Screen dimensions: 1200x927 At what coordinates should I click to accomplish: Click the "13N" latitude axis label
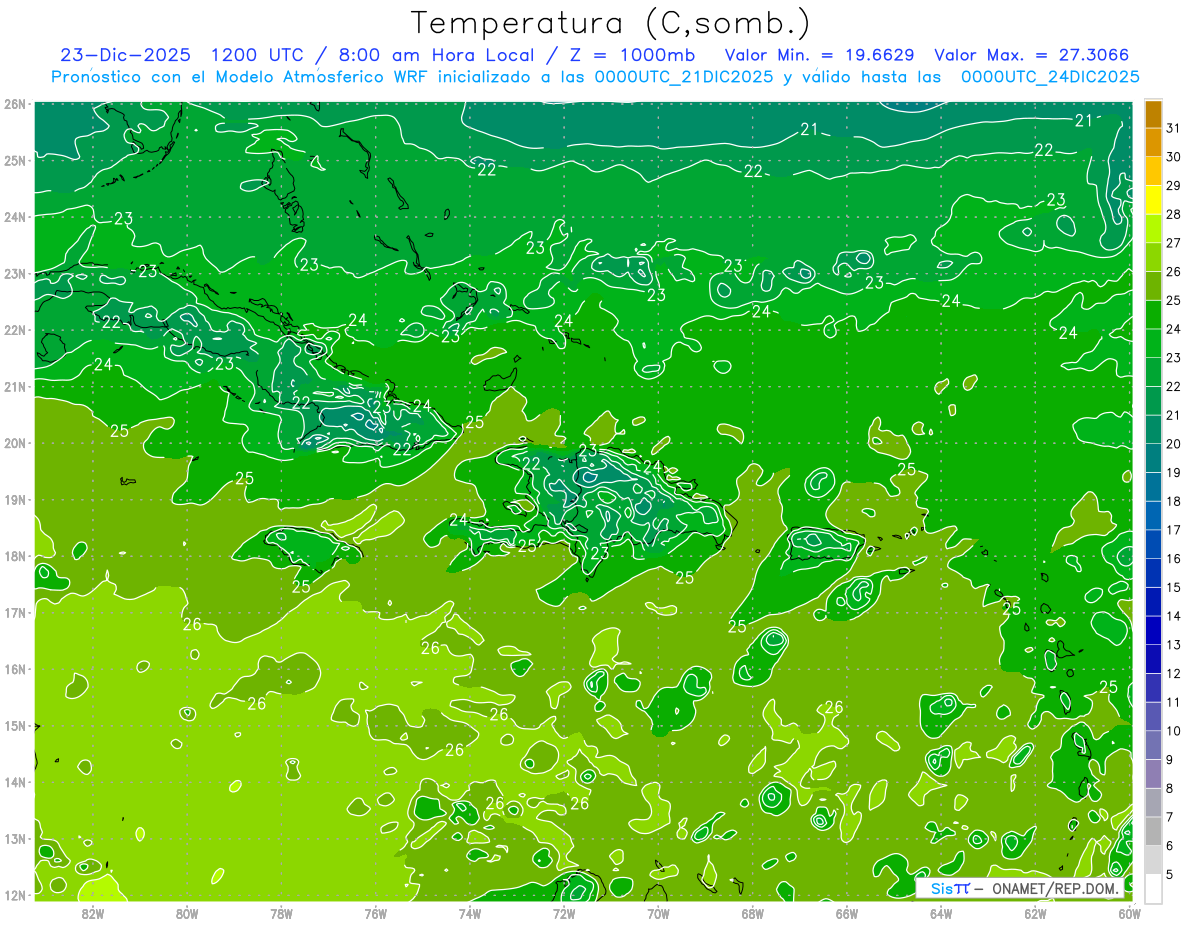[16, 839]
